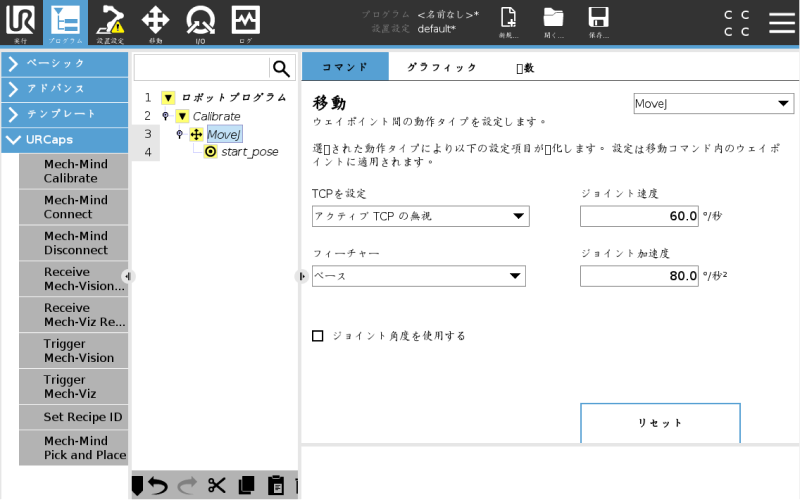Screen dimensions: 800x500
Task: Select the start_pose tree row
Action: click(249, 152)
